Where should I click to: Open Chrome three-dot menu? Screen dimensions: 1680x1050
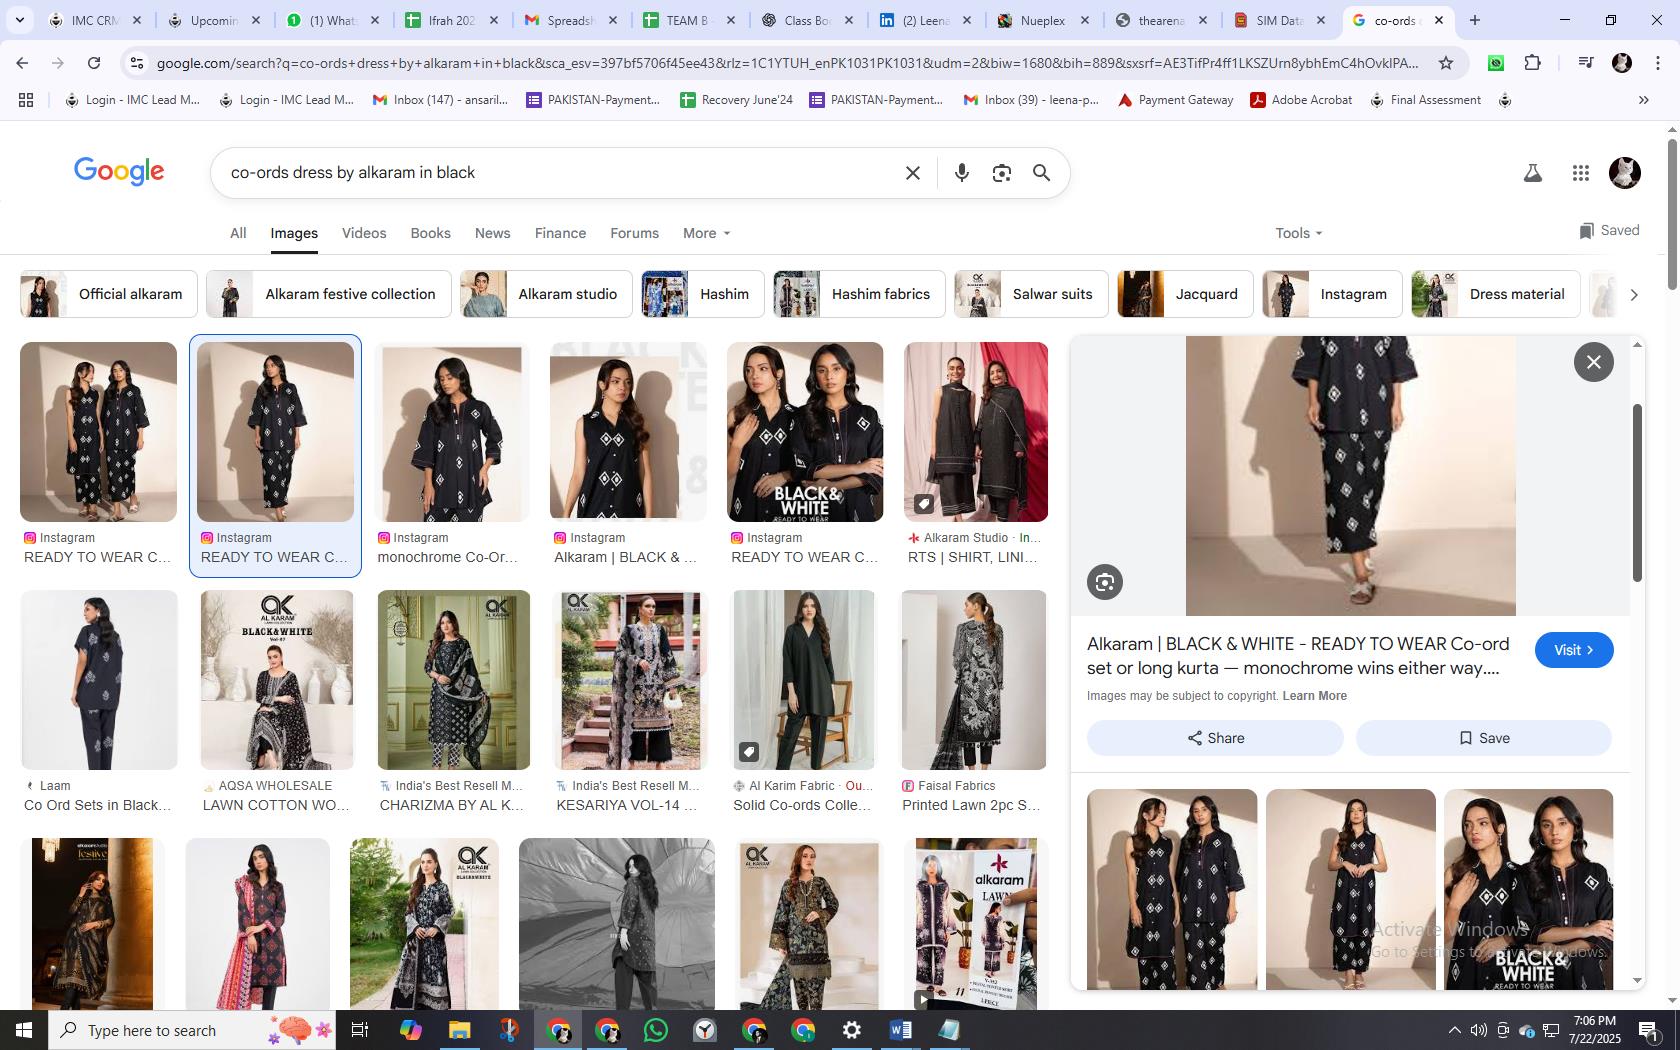(x=1658, y=63)
